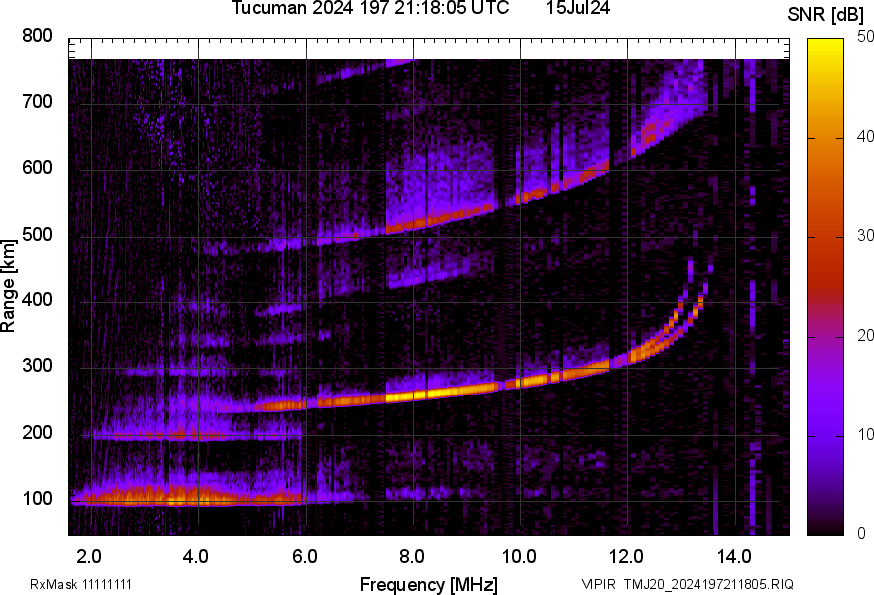Click range axis tick '100'
The width and height of the screenshot is (874, 595).
(37, 499)
